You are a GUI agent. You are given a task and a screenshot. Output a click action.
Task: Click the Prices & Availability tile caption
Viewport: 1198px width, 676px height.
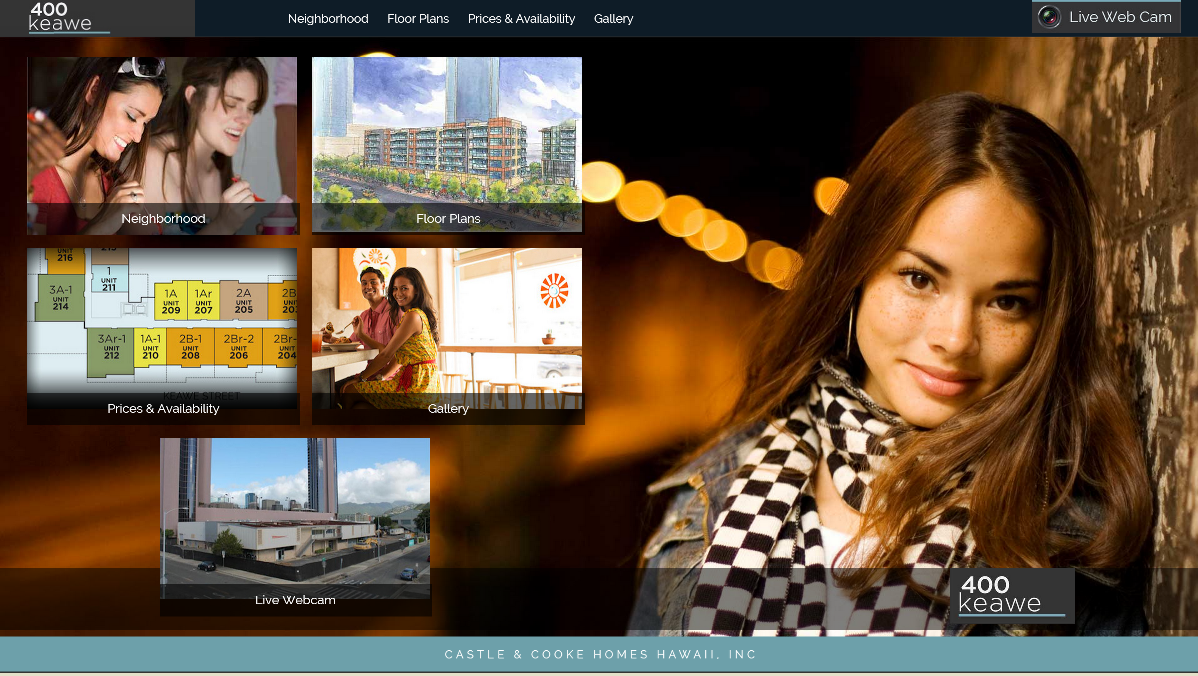pos(164,409)
